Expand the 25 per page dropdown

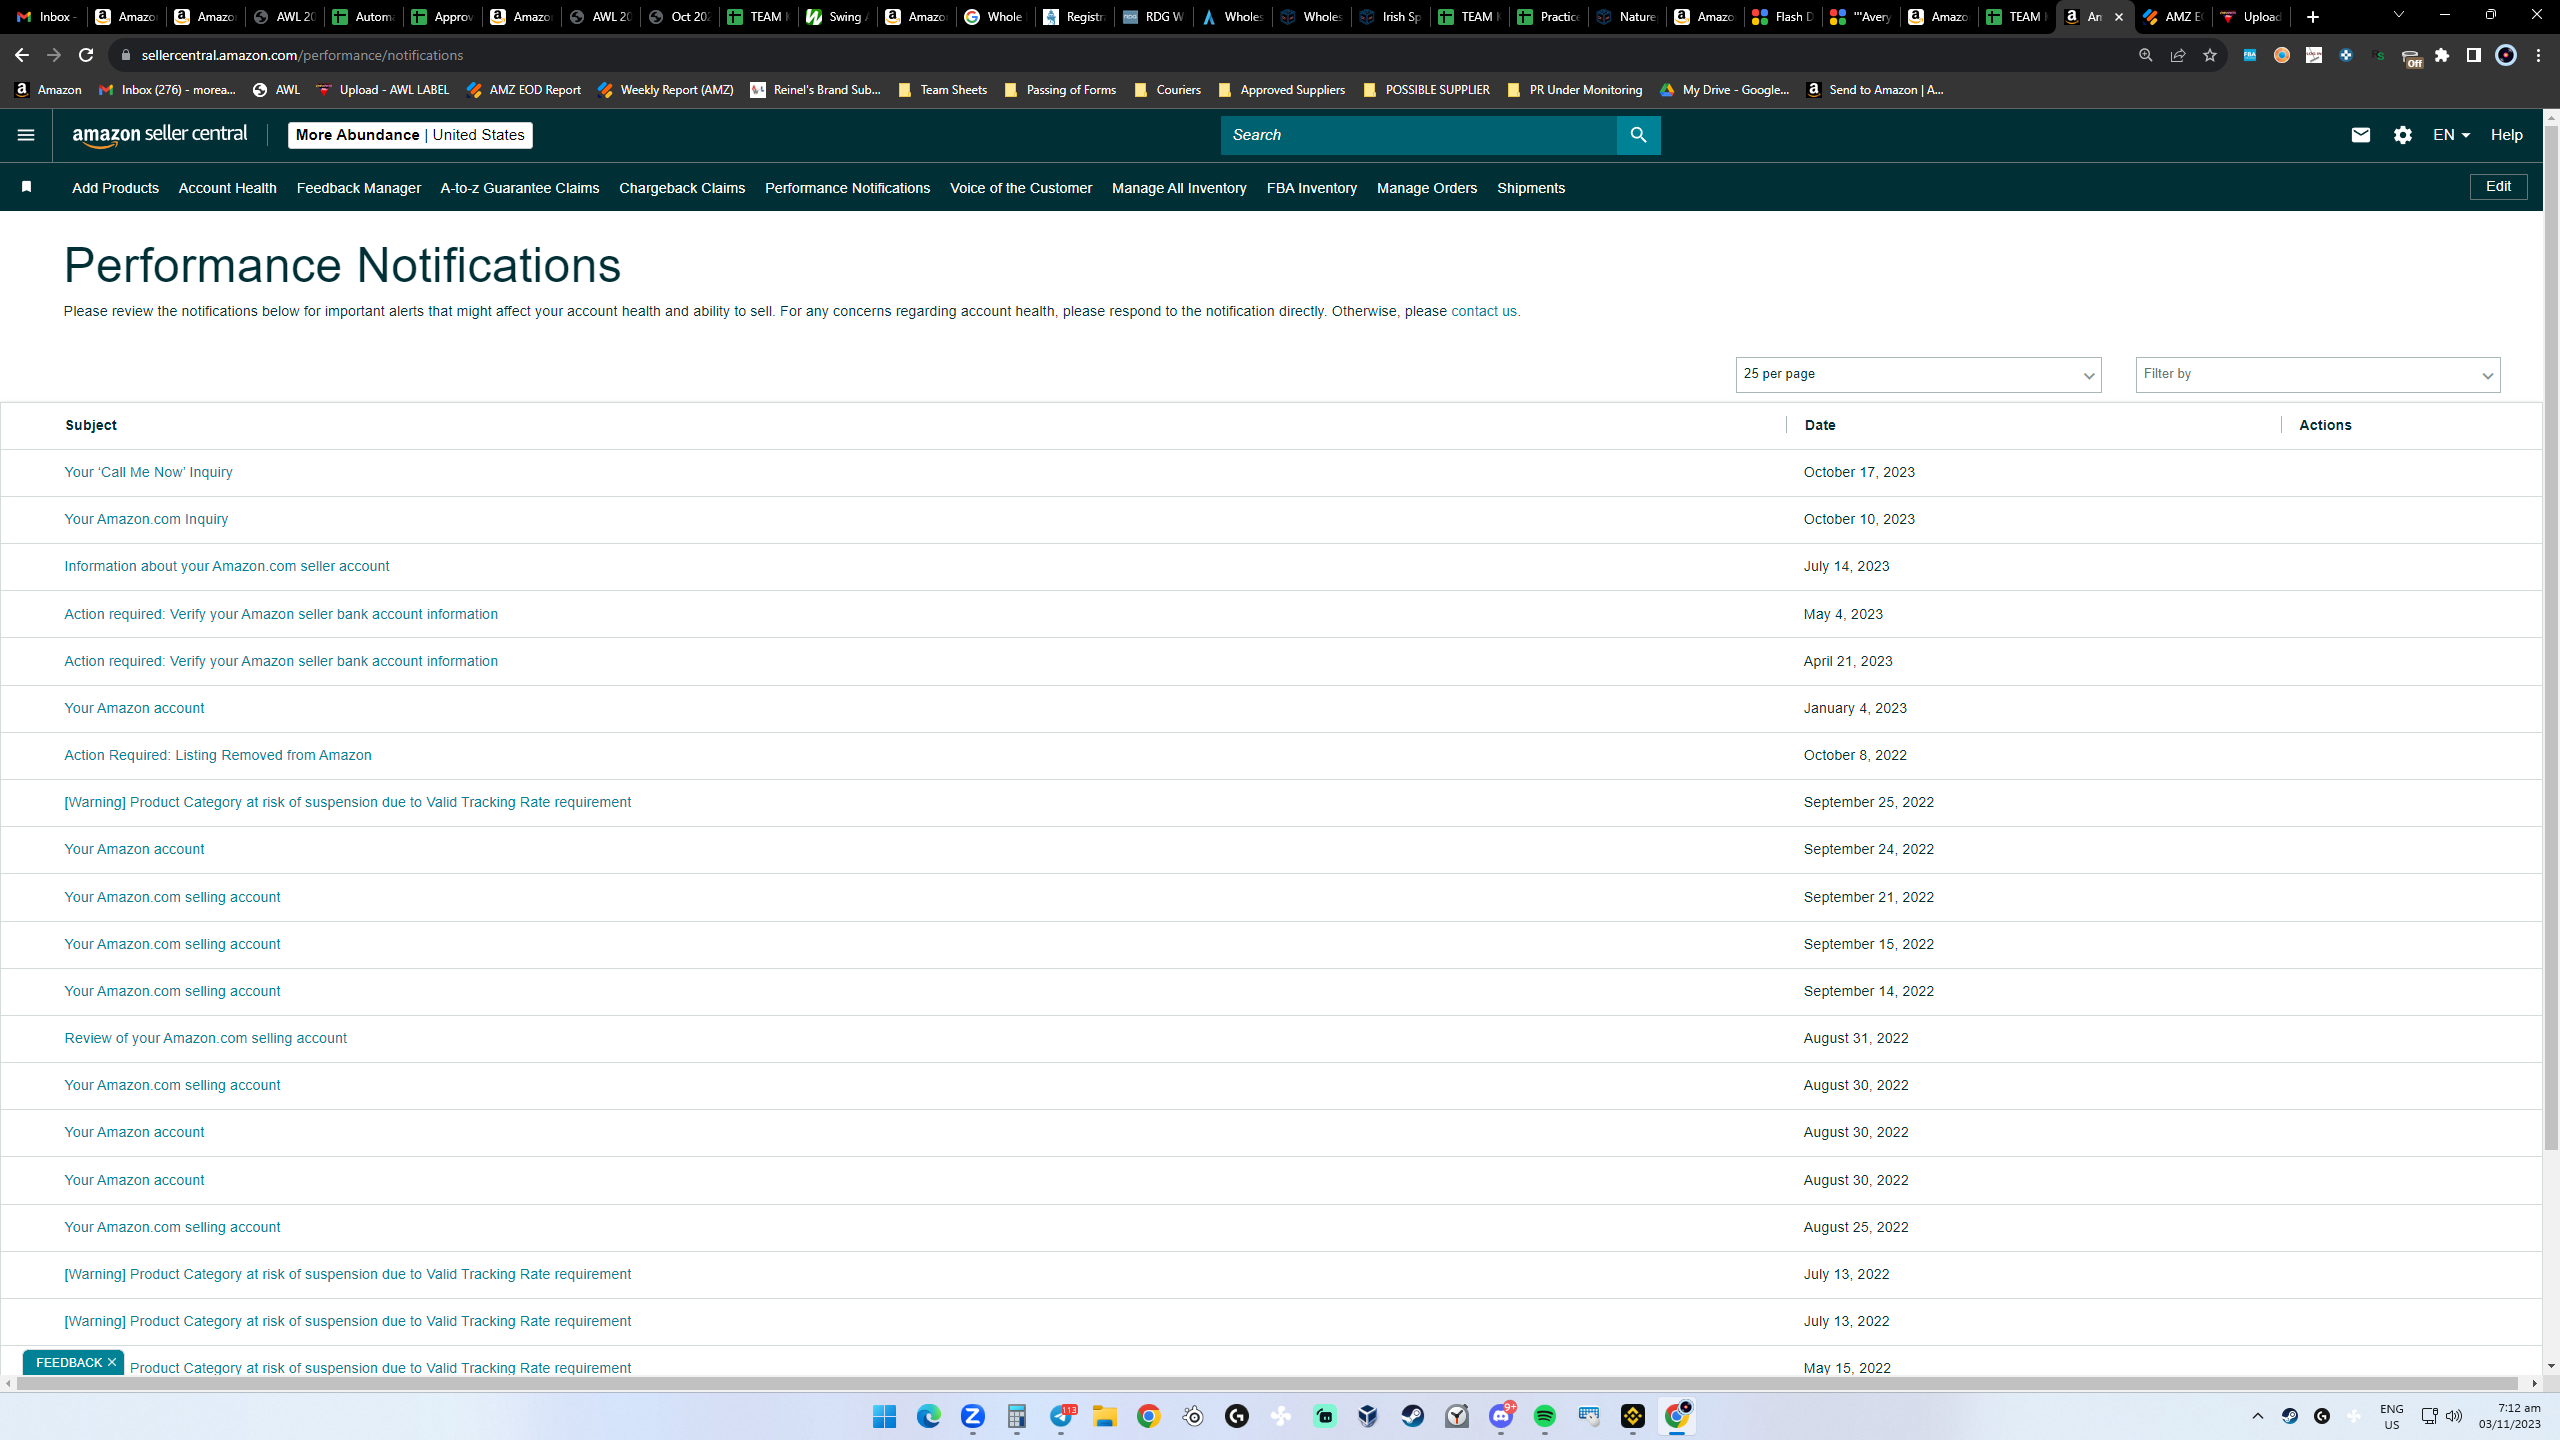pos(1918,375)
